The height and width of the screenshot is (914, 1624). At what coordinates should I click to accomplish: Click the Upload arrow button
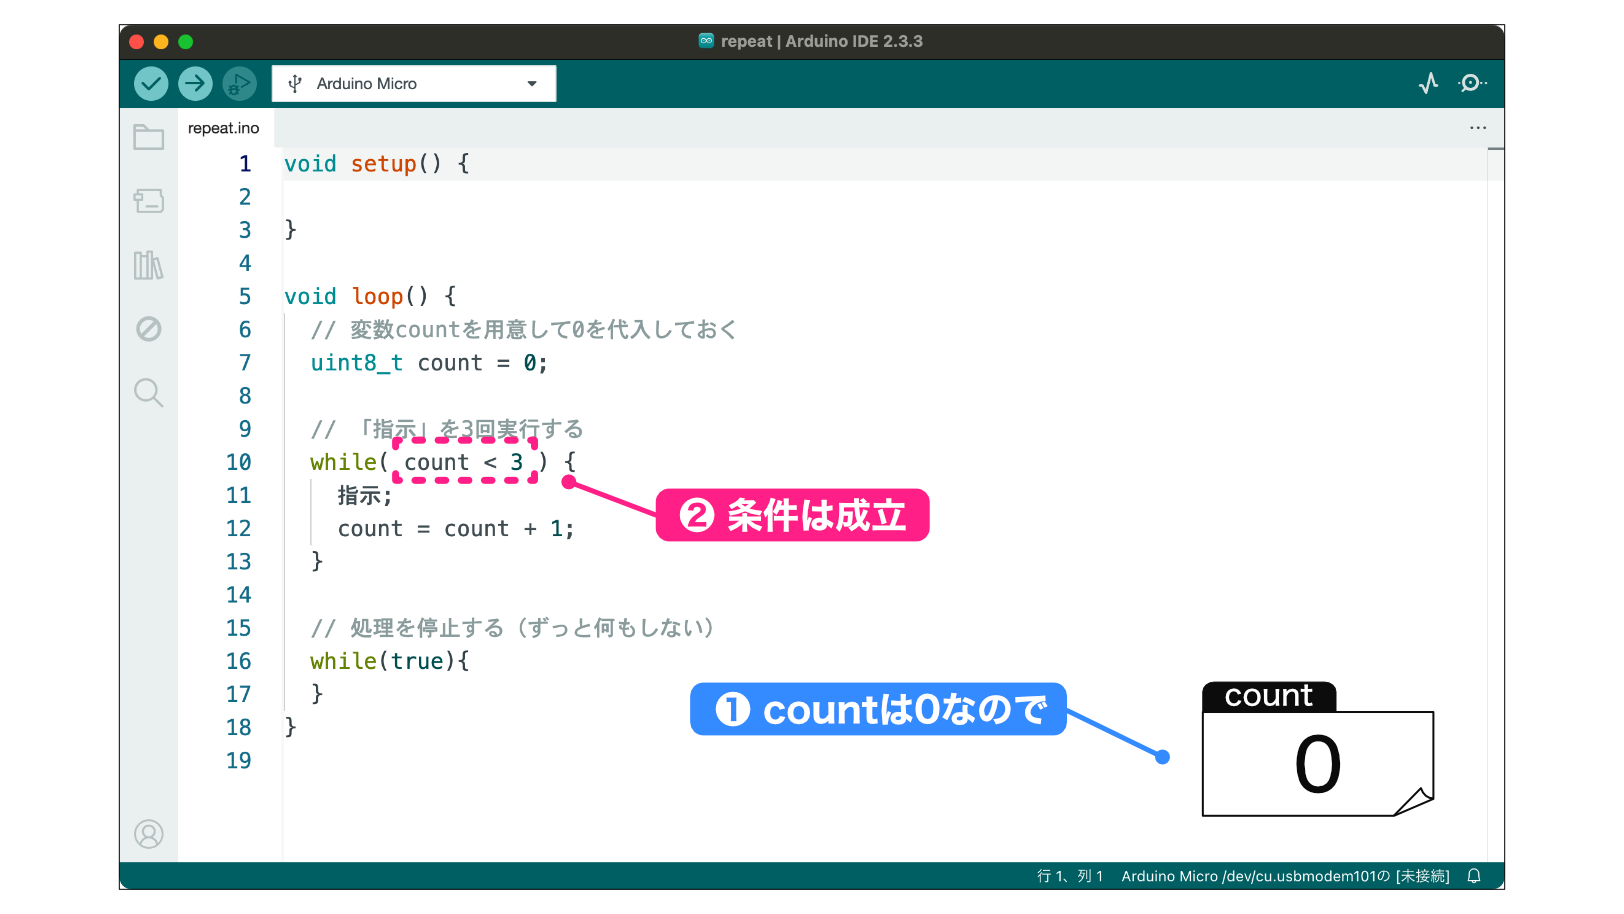click(x=195, y=83)
